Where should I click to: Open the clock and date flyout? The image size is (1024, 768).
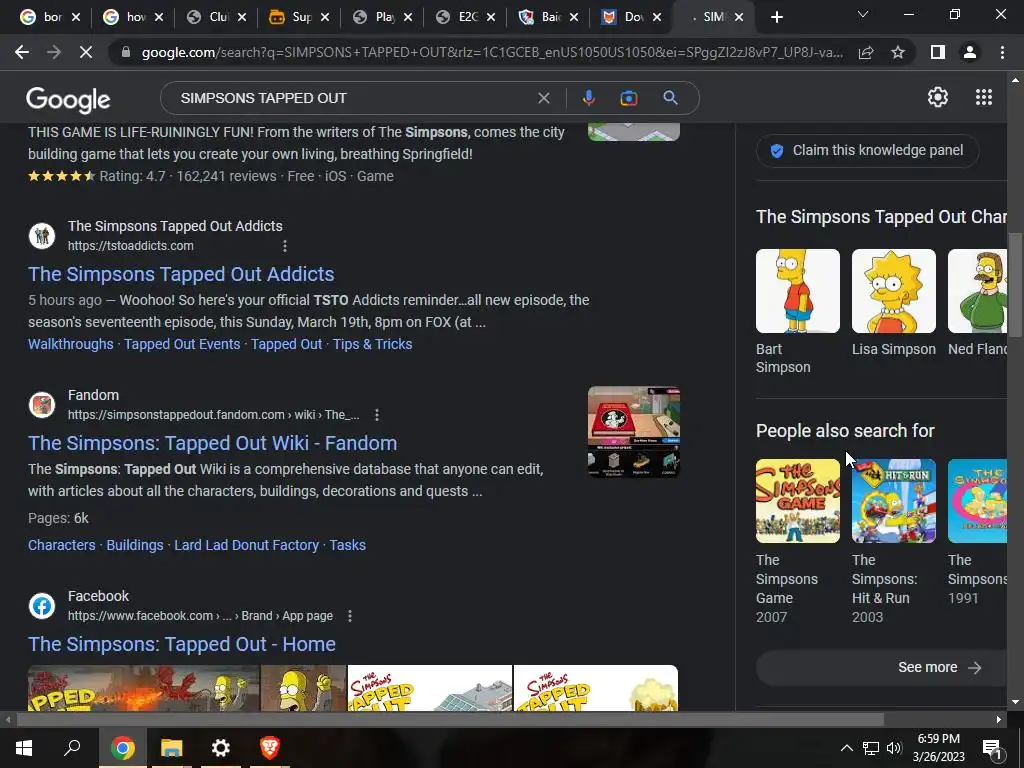pyautogui.click(x=938, y=748)
